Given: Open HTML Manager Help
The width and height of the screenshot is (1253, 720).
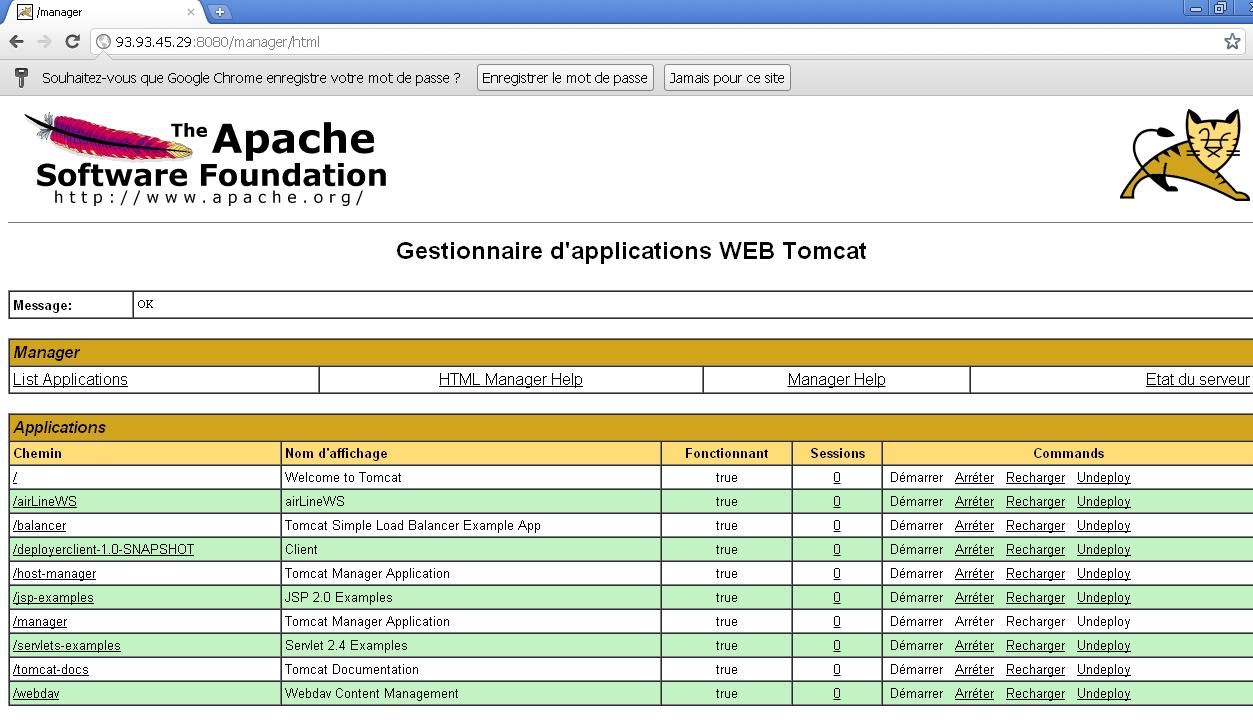Looking at the screenshot, I should (x=510, y=380).
